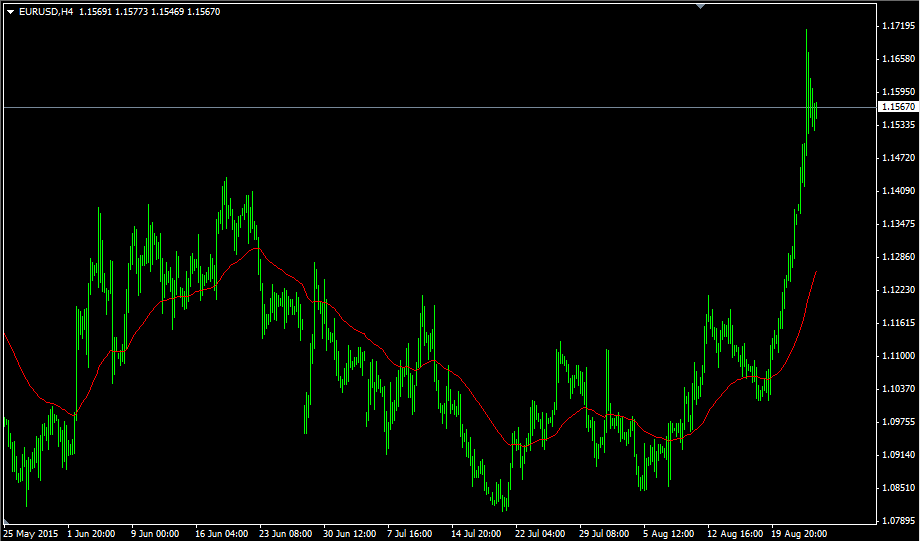Click the 1.09755 price axis label
The width and height of the screenshot is (920, 541).
pyautogui.click(x=898, y=422)
